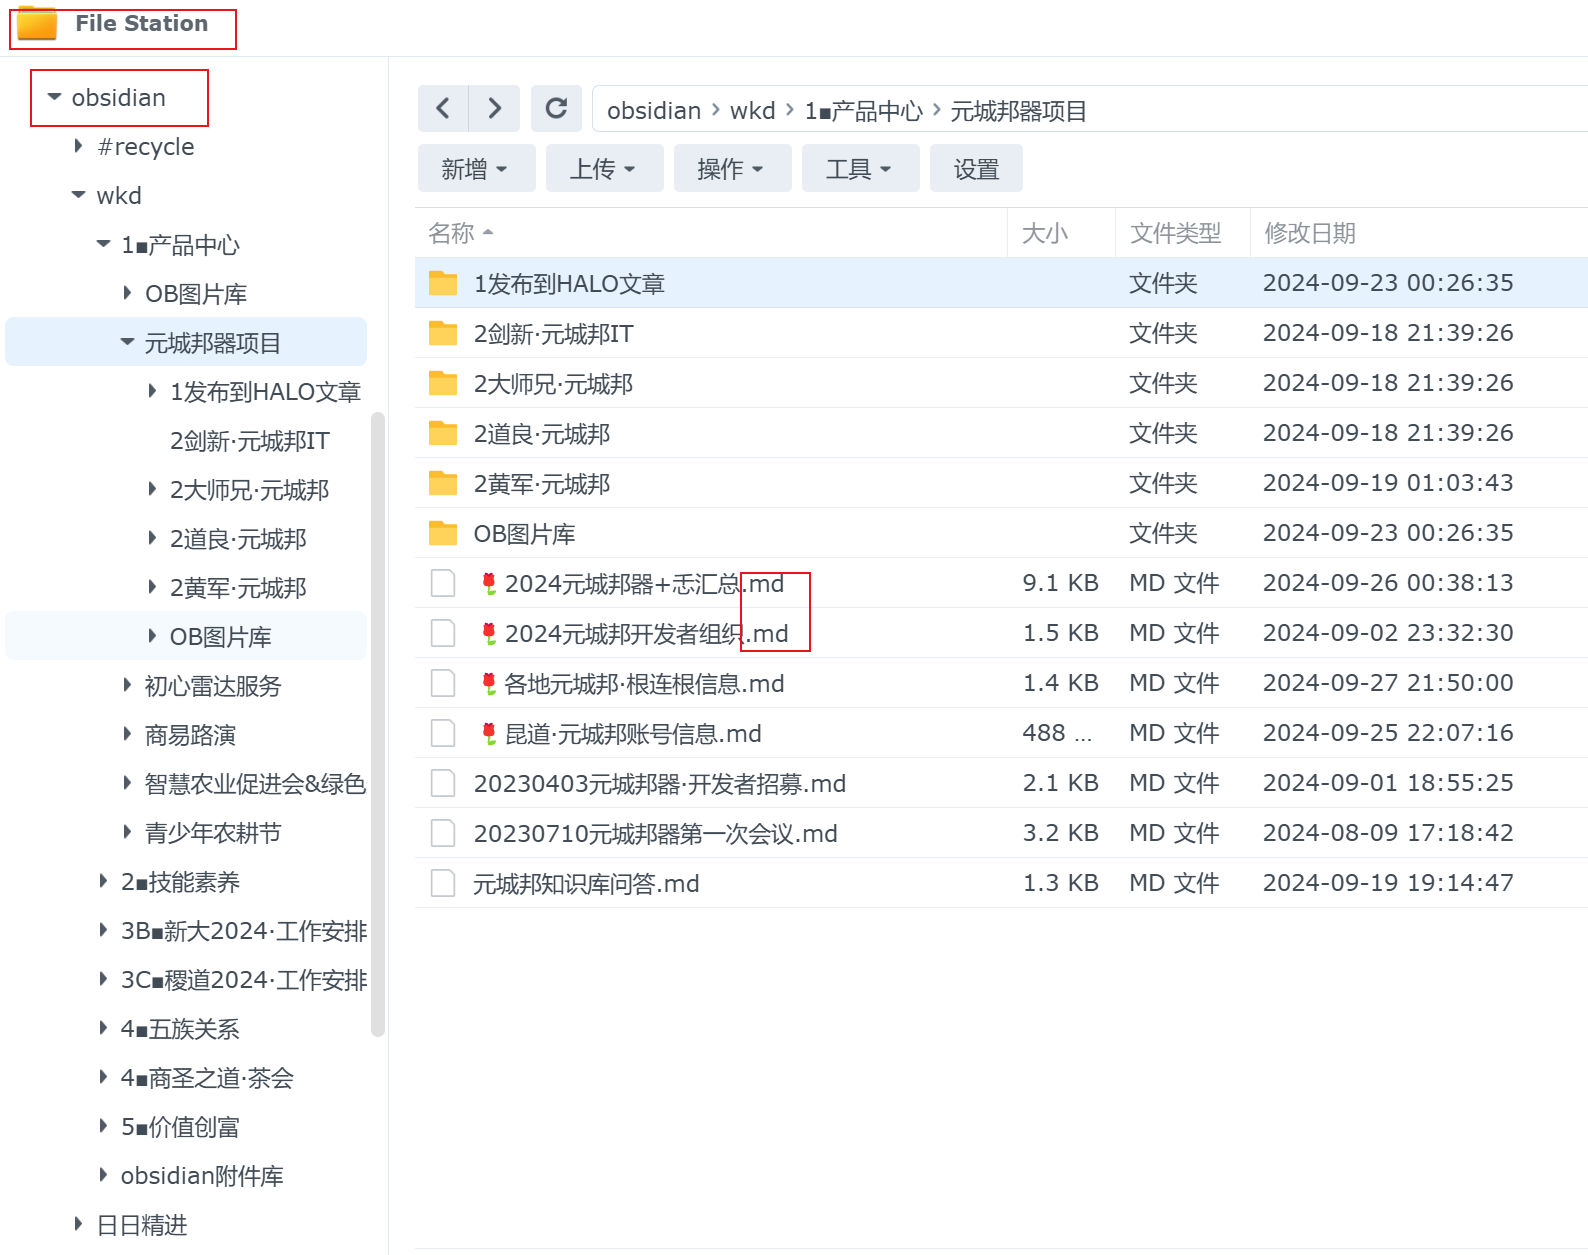
Task: Select 智慧农业促进会&绿色 tree folder
Action: tap(255, 784)
